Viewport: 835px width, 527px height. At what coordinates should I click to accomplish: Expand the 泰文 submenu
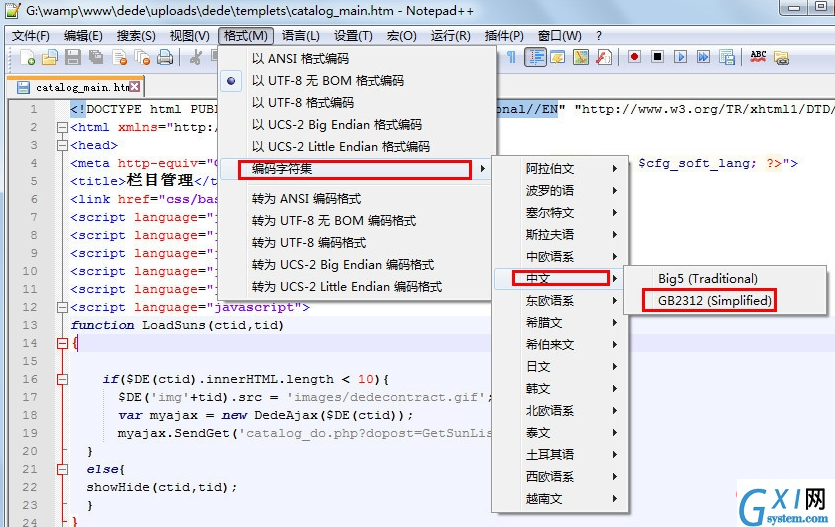tap(560, 433)
